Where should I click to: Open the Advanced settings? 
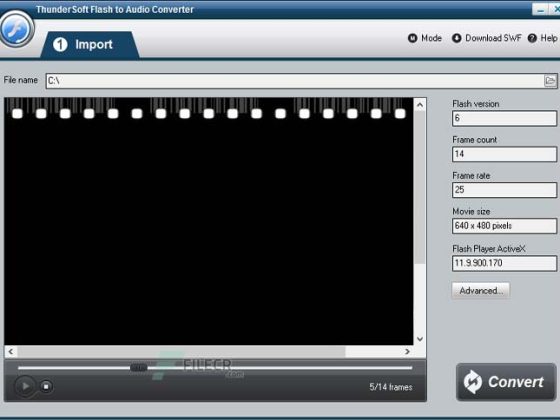pyautogui.click(x=481, y=290)
